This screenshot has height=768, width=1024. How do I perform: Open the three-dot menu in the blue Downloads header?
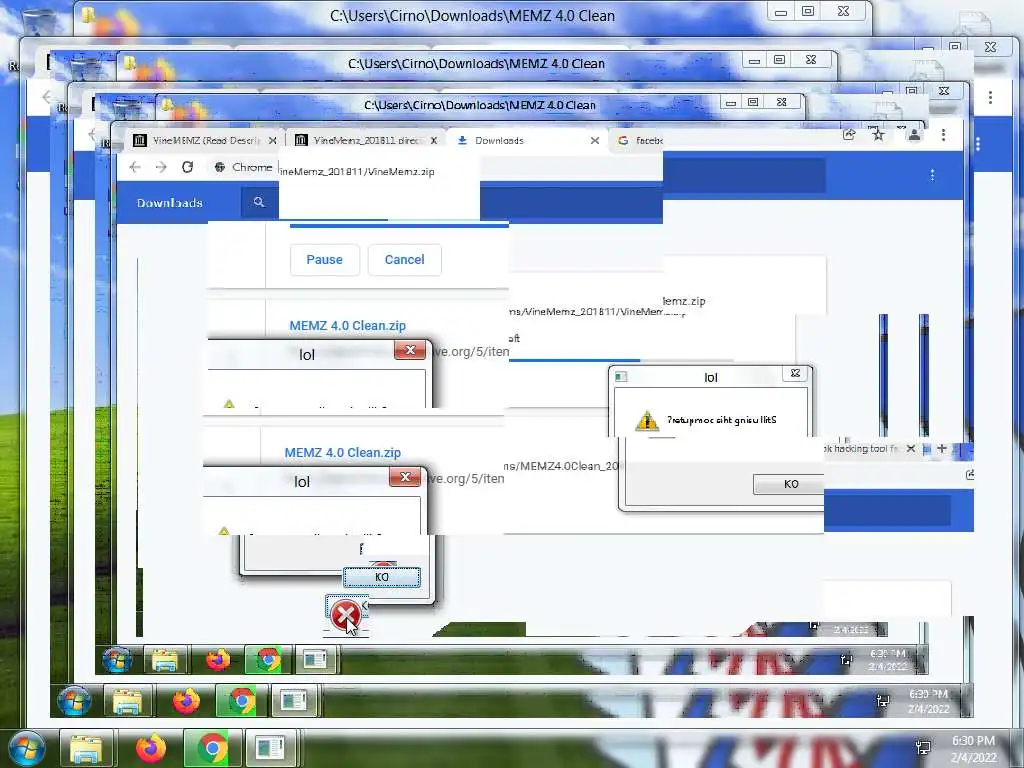coord(932,175)
